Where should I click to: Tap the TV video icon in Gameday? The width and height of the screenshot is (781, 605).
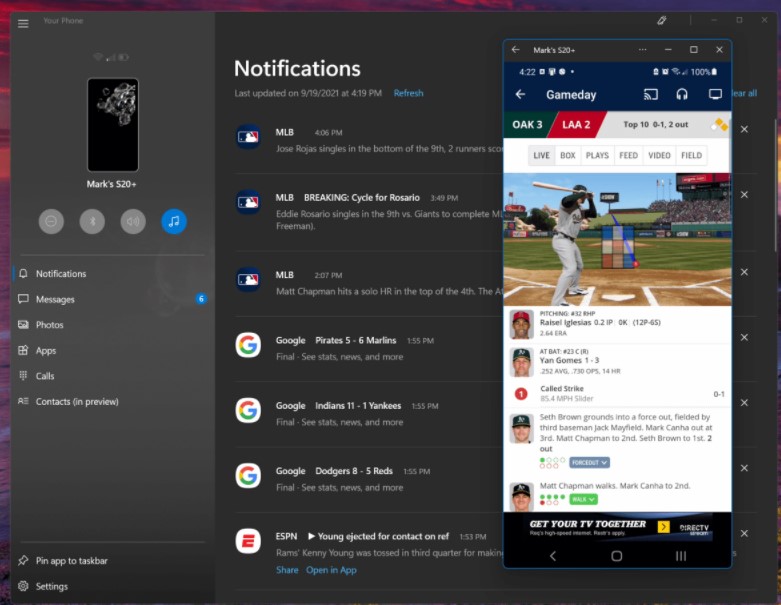pyautogui.click(x=715, y=94)
